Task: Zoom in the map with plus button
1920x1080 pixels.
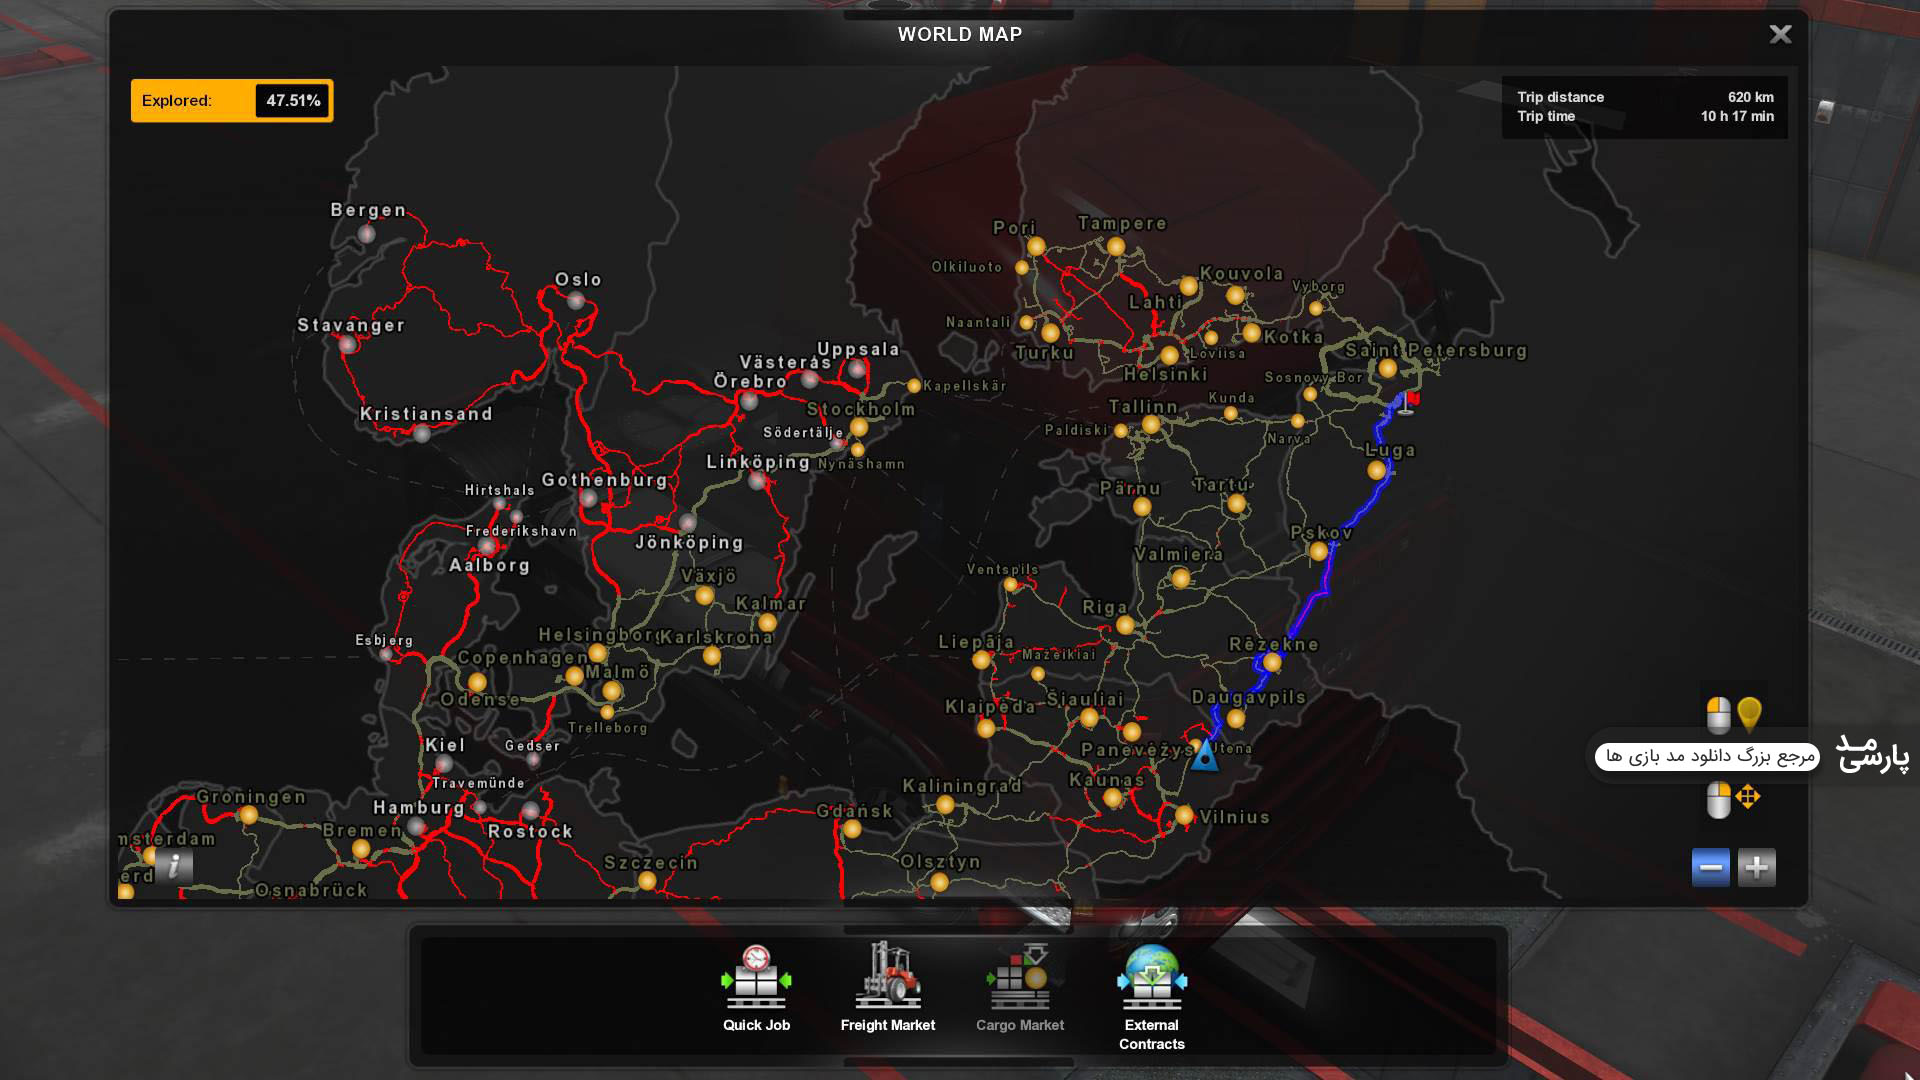Action: pyautogui.click(x=1757, y=867)
